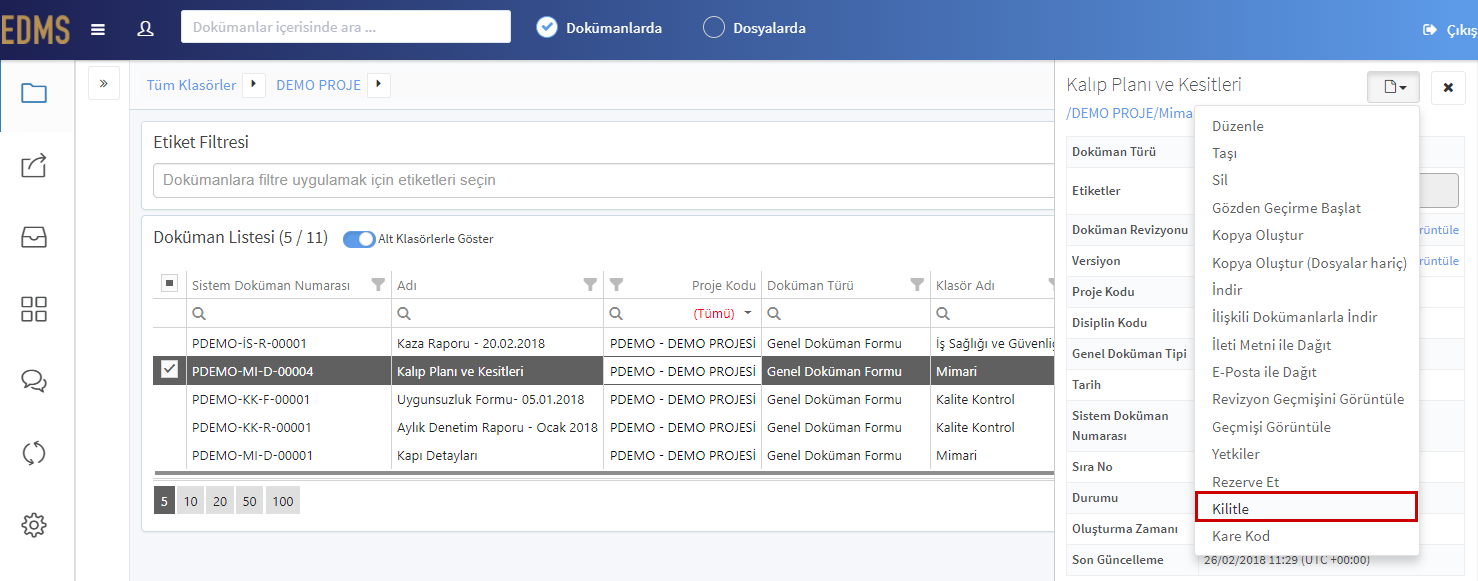Open the inbox tray sidebar icon
Image resolution: width=1478 pixels, height=581 pixels.
click(x=34, y=237)
